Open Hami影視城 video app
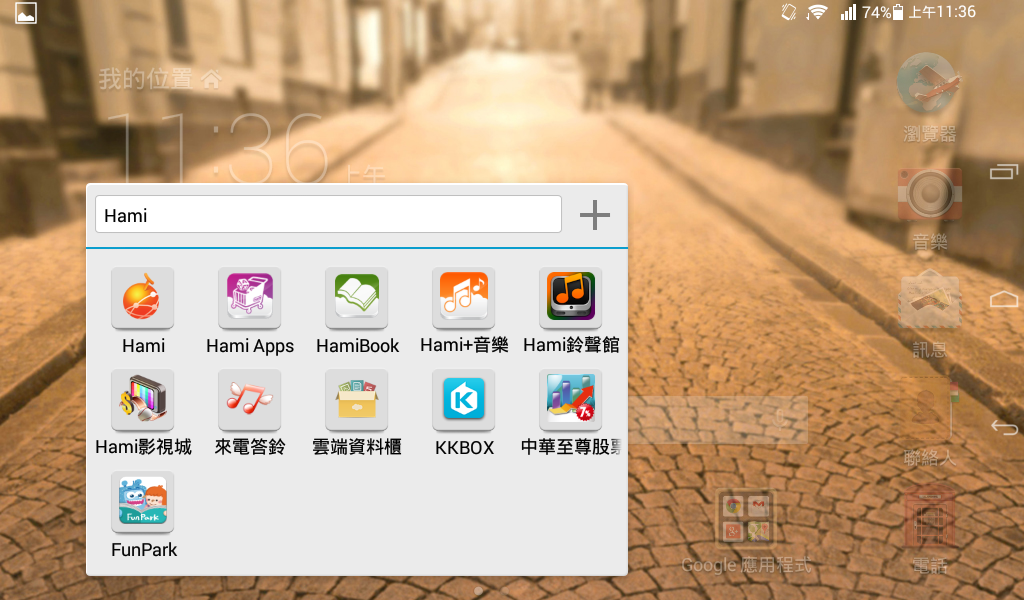The height and width of the screenshot is (600, 1024). pyautogui.click(x=142, y=400)
